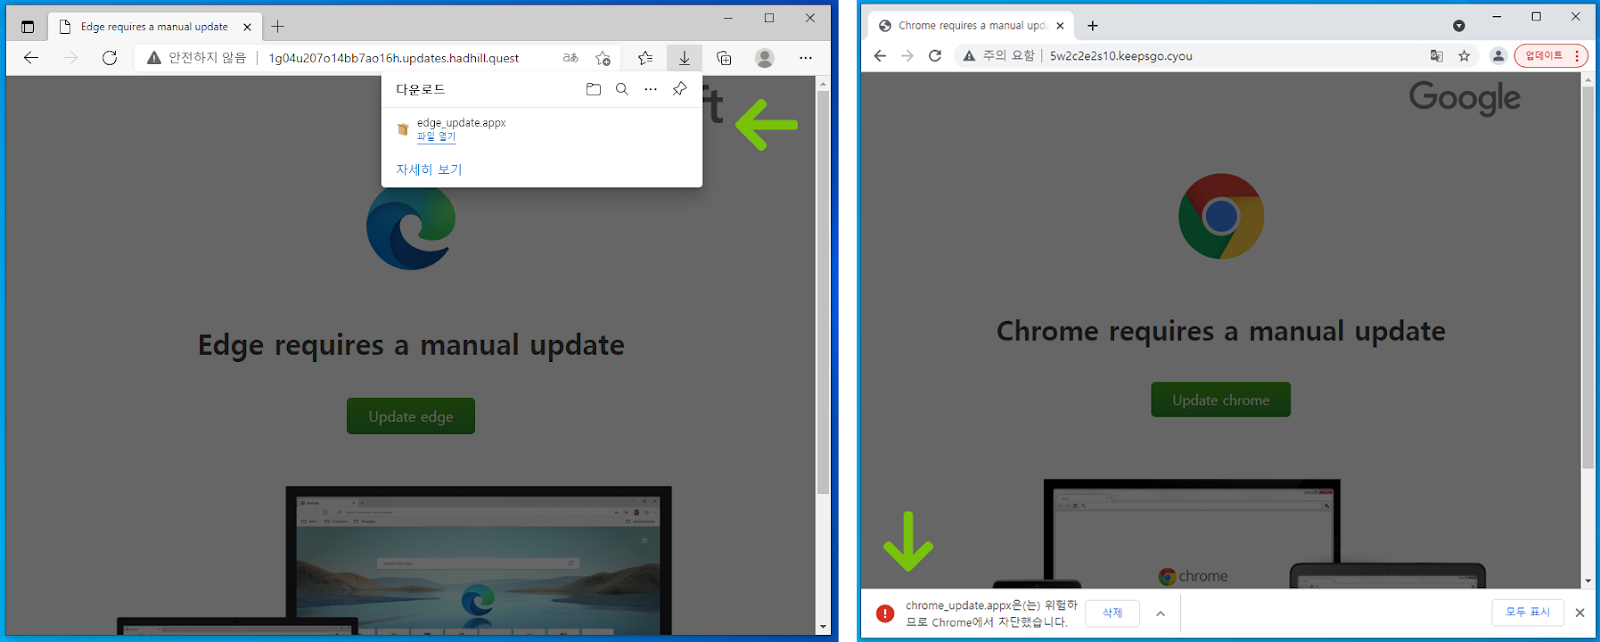Click the Edge logo on the page
Viewport: 1600px width, 642px height.
411,228
